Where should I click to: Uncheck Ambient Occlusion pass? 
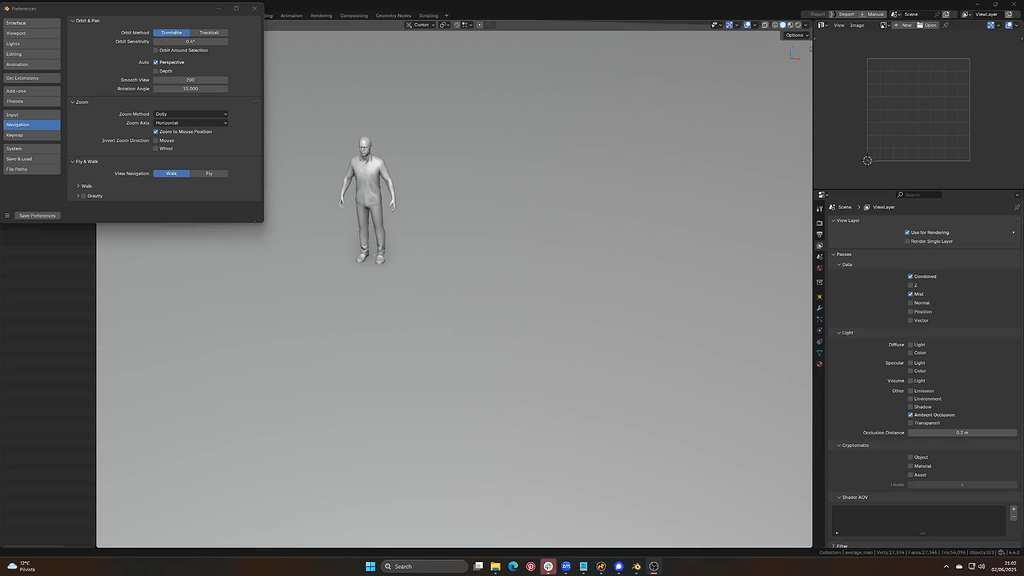click(910, 415)
